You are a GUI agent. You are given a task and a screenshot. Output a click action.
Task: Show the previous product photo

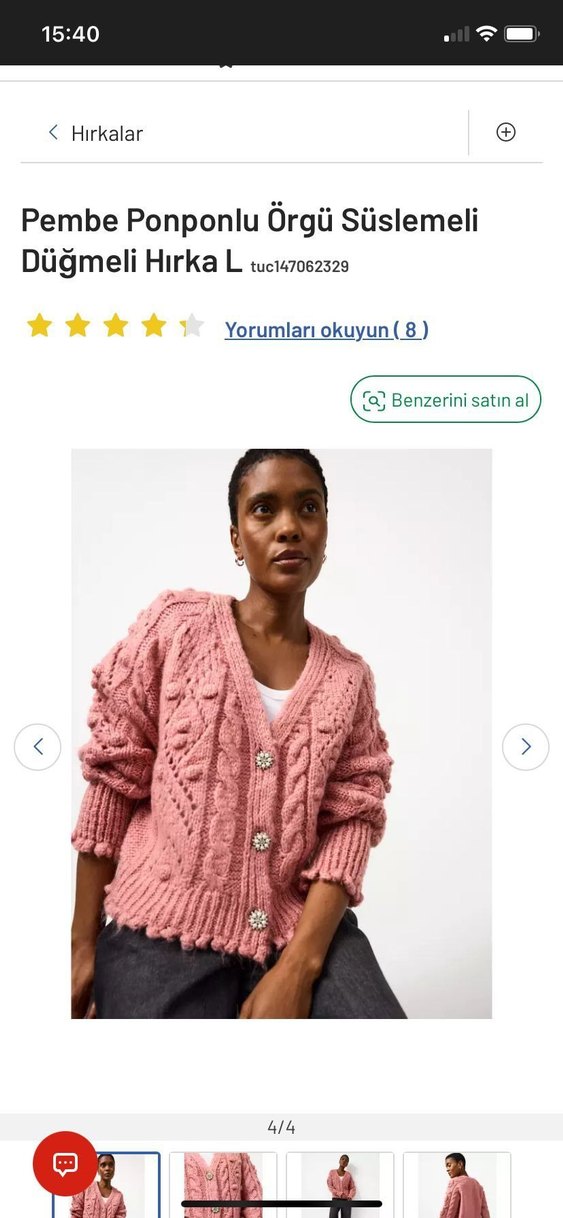pyautogui.click(x=38, y=746)
